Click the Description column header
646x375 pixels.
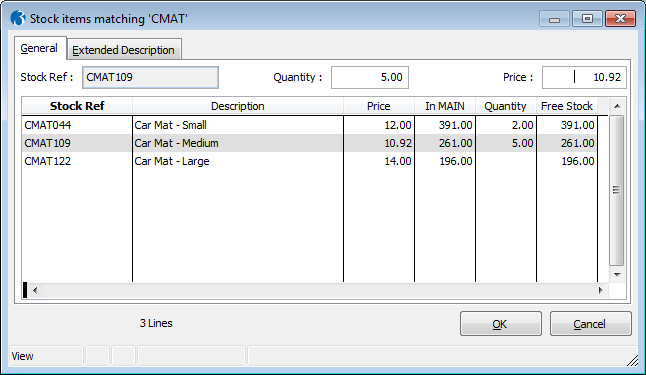(x=238, y=106)
